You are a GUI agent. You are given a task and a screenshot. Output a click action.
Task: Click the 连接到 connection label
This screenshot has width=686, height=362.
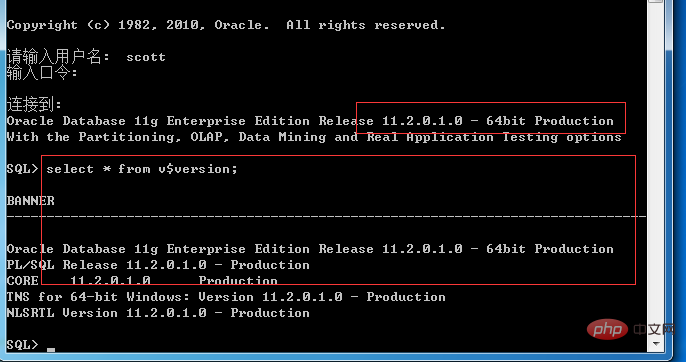click(34, 105)
